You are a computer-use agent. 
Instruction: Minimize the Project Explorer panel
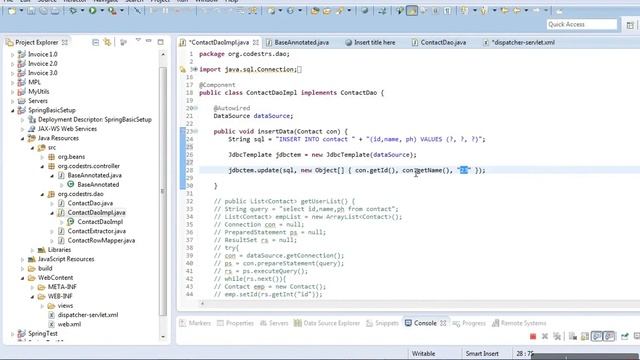(149, 41)
